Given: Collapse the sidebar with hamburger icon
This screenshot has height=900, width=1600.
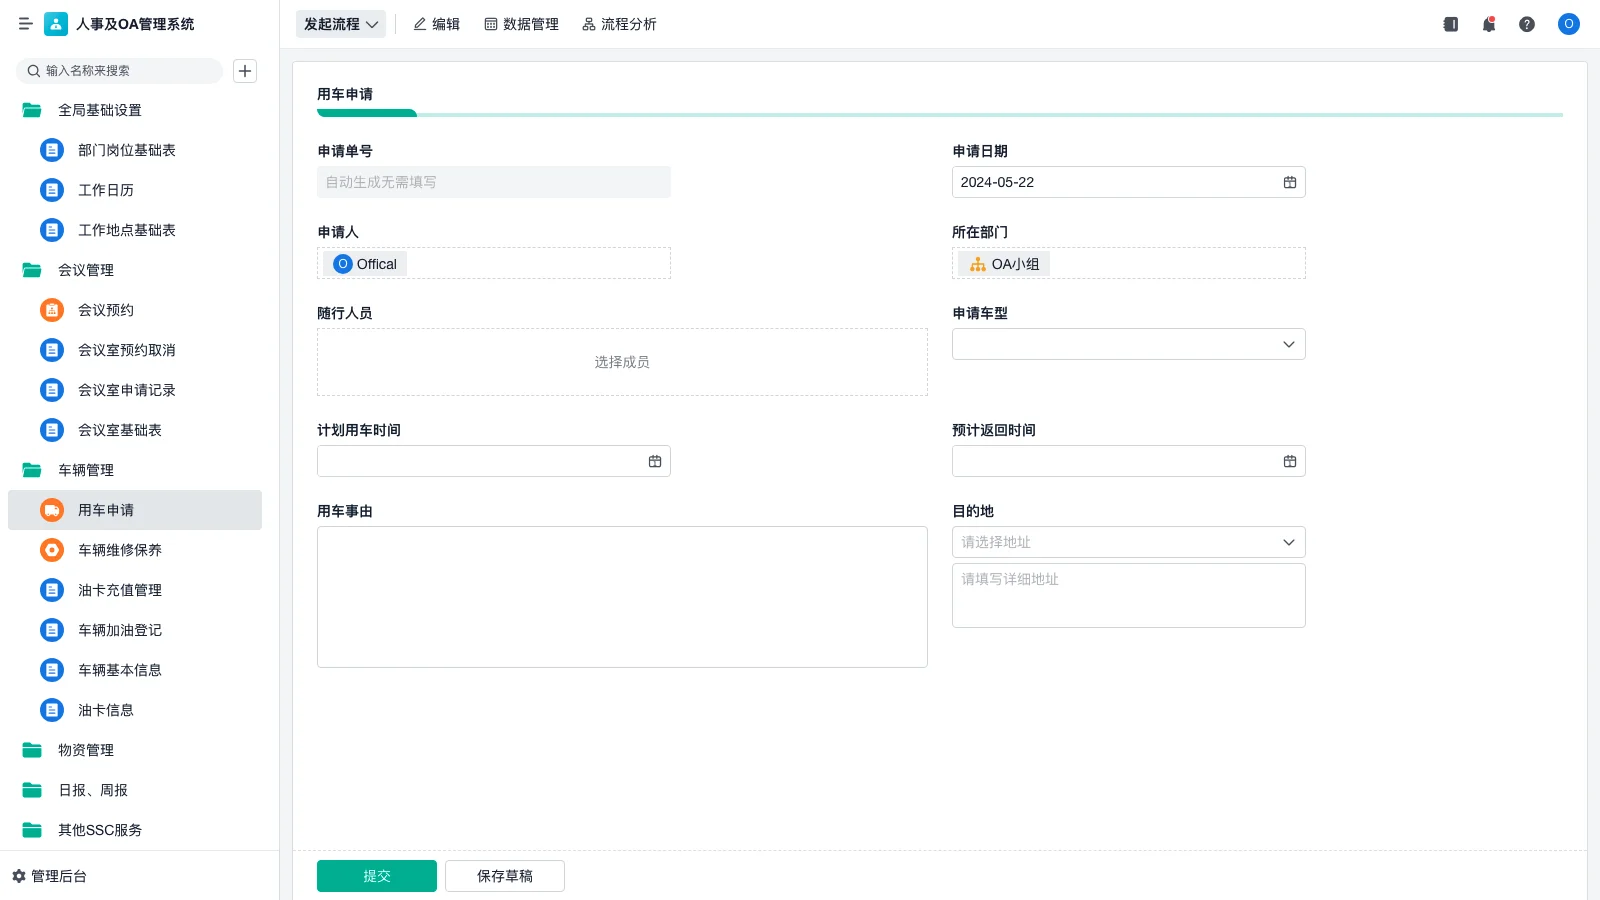Looking at the screenshot, I should (x=26, y=24).
